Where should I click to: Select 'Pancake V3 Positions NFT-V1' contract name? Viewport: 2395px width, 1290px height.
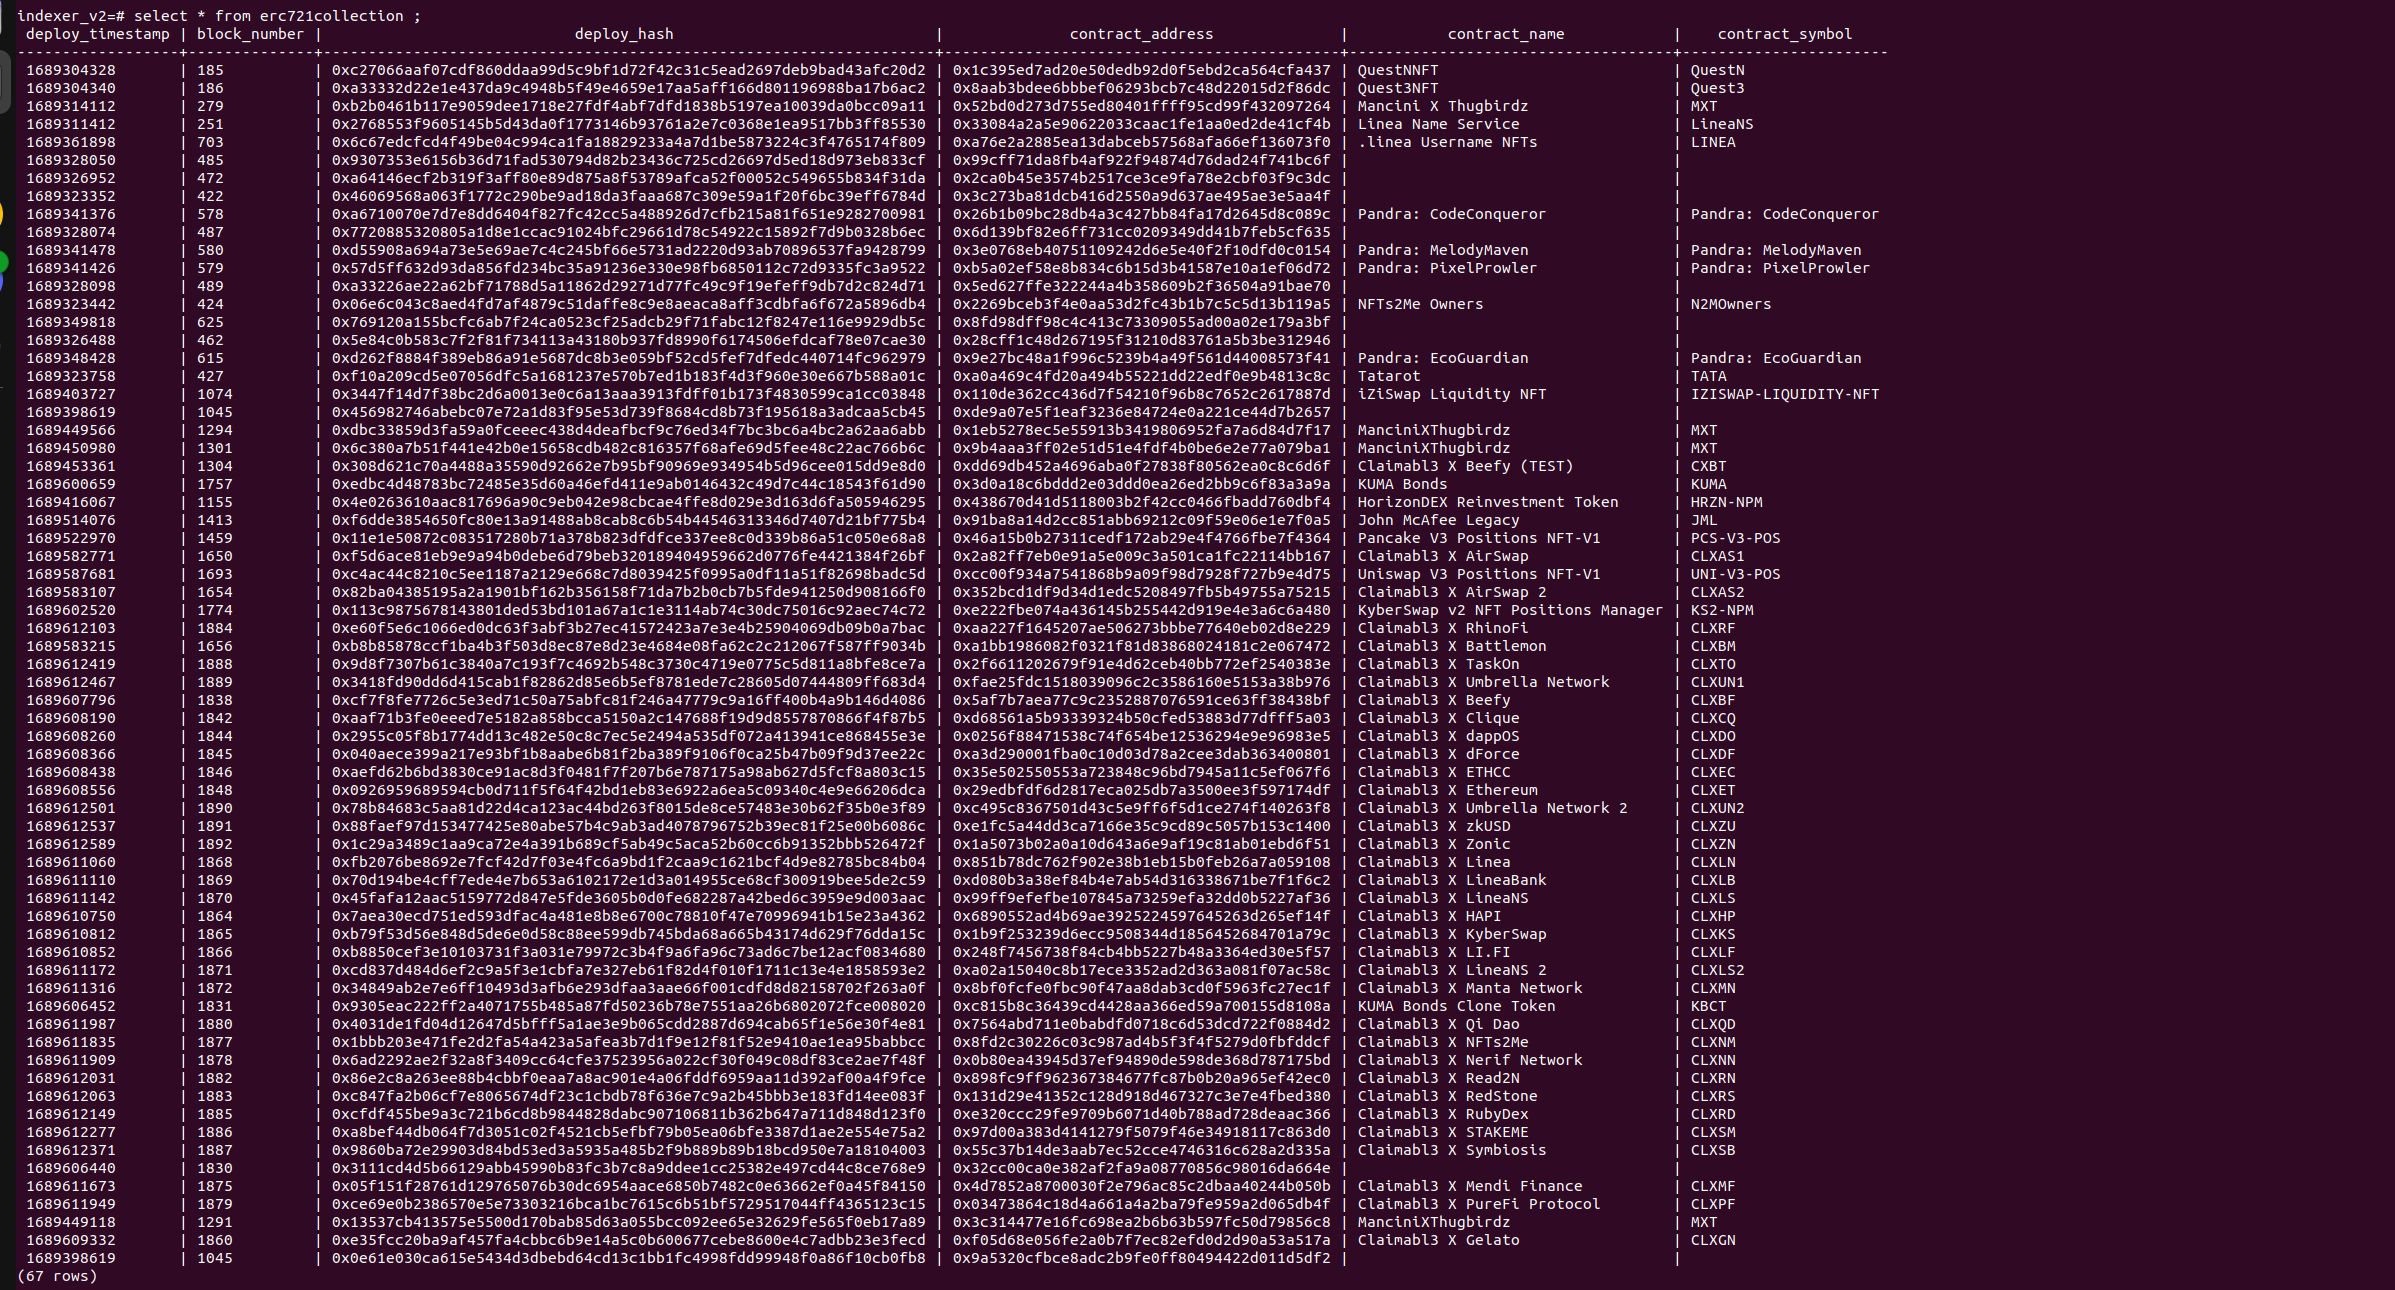pos(1479,538)
